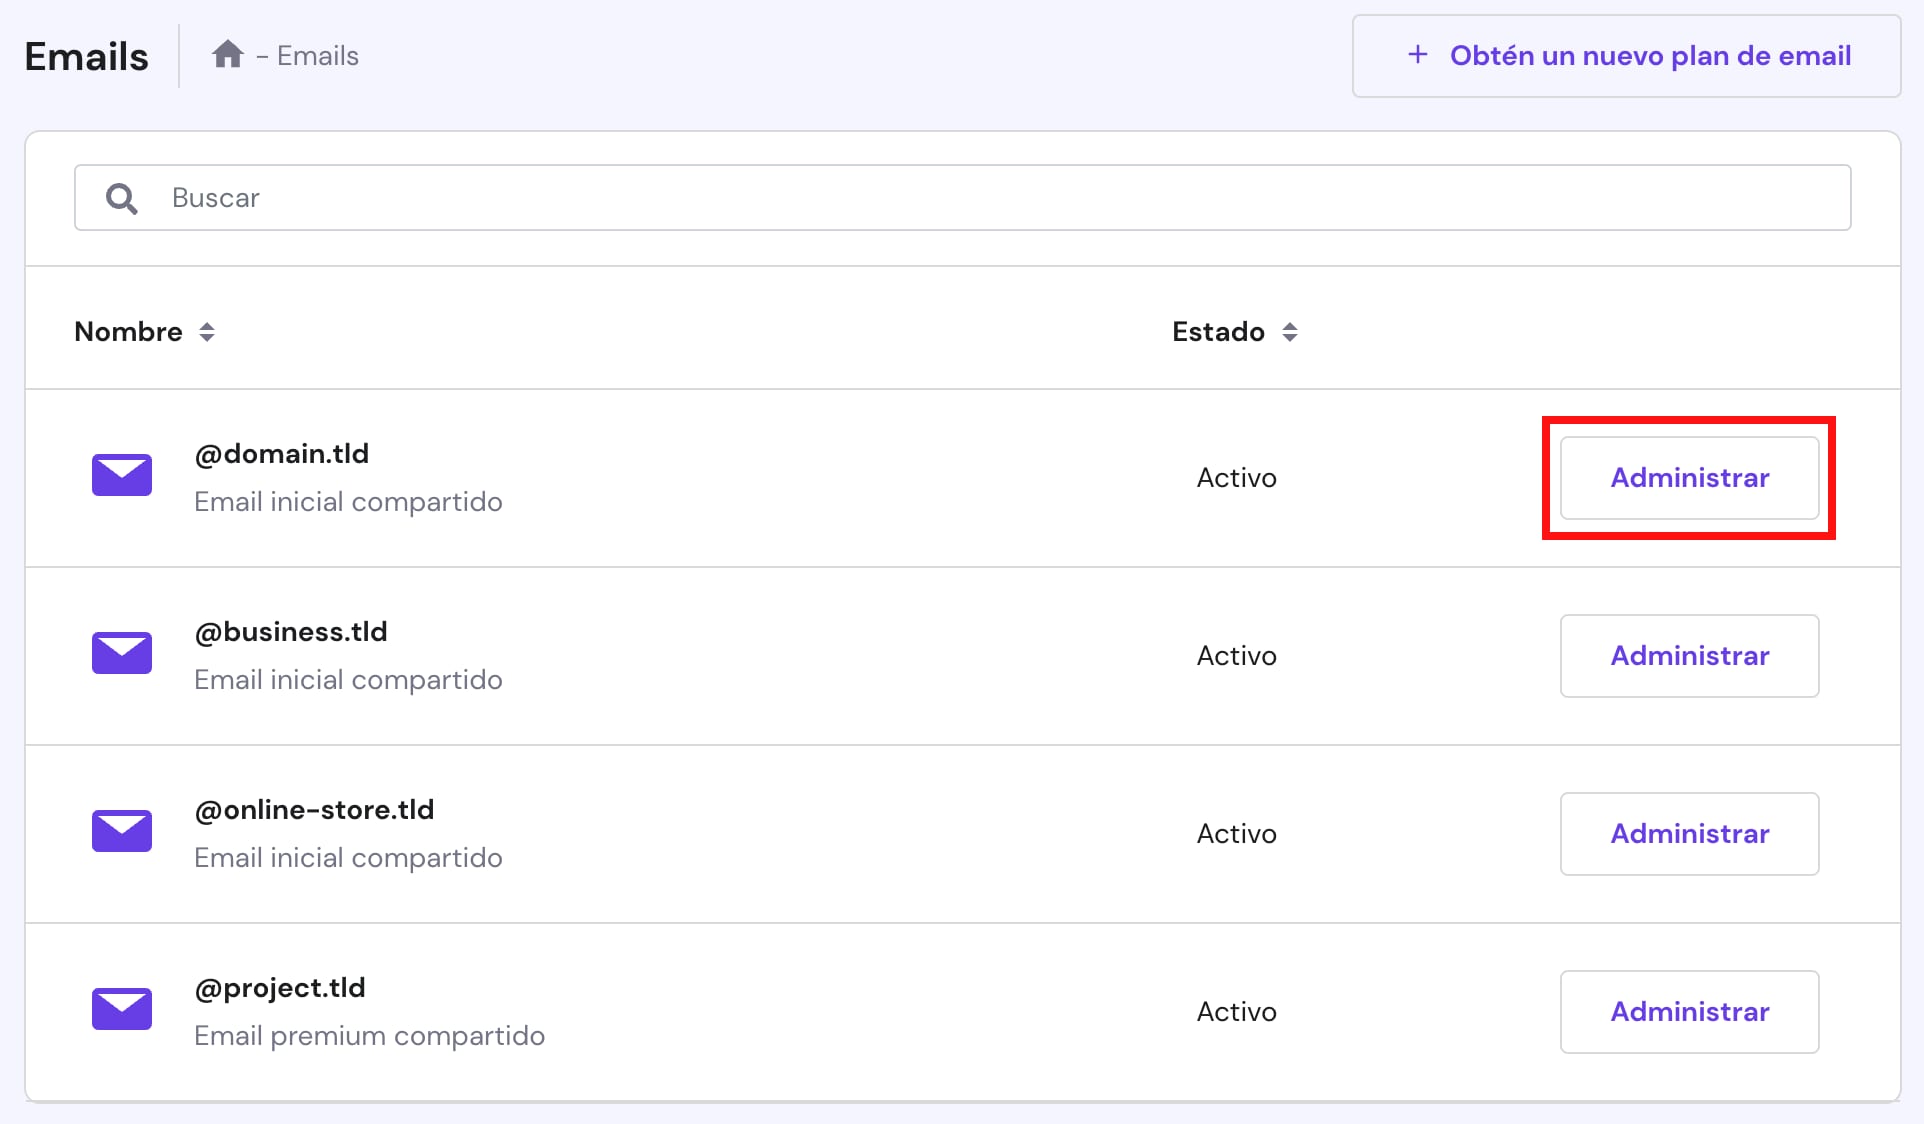This screenshot has width=1924, height=1124.
Task: Expand sorting options for the Estado column
Action: (x=1291, y=331)
